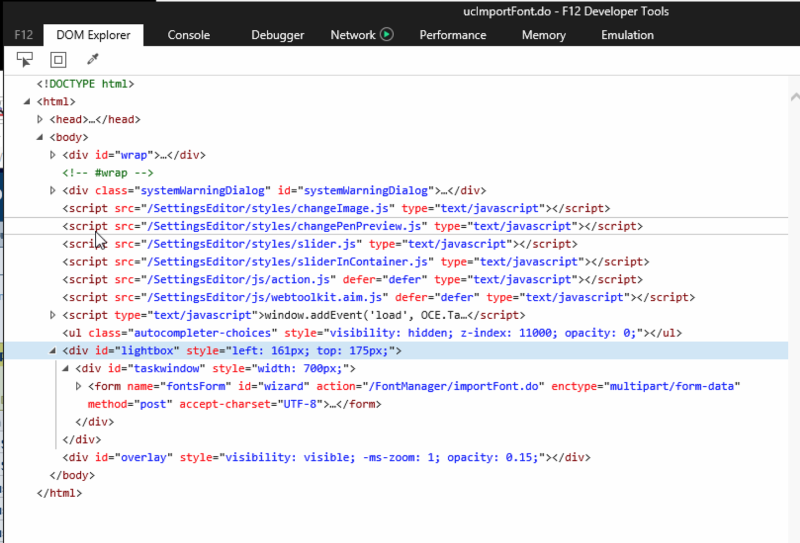Open the Debugger tab

coord(278,35)
